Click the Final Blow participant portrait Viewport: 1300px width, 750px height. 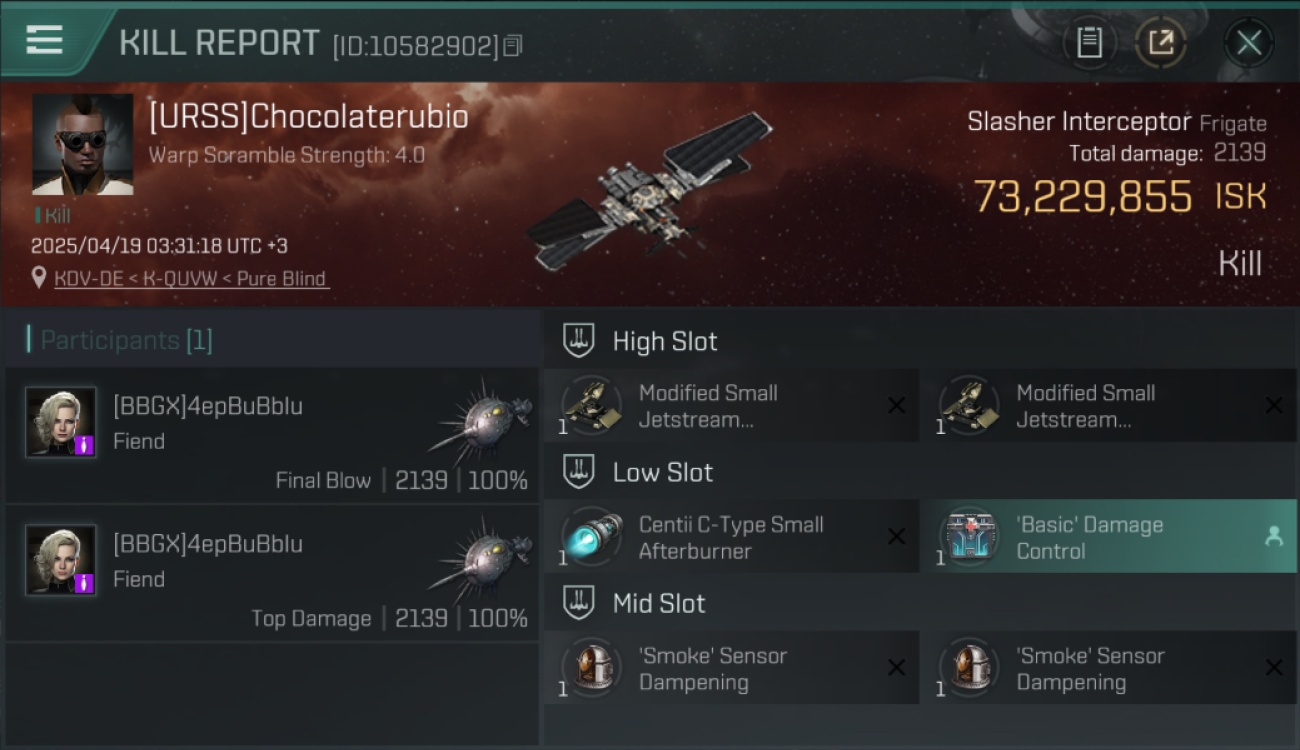tap(61, 422)
